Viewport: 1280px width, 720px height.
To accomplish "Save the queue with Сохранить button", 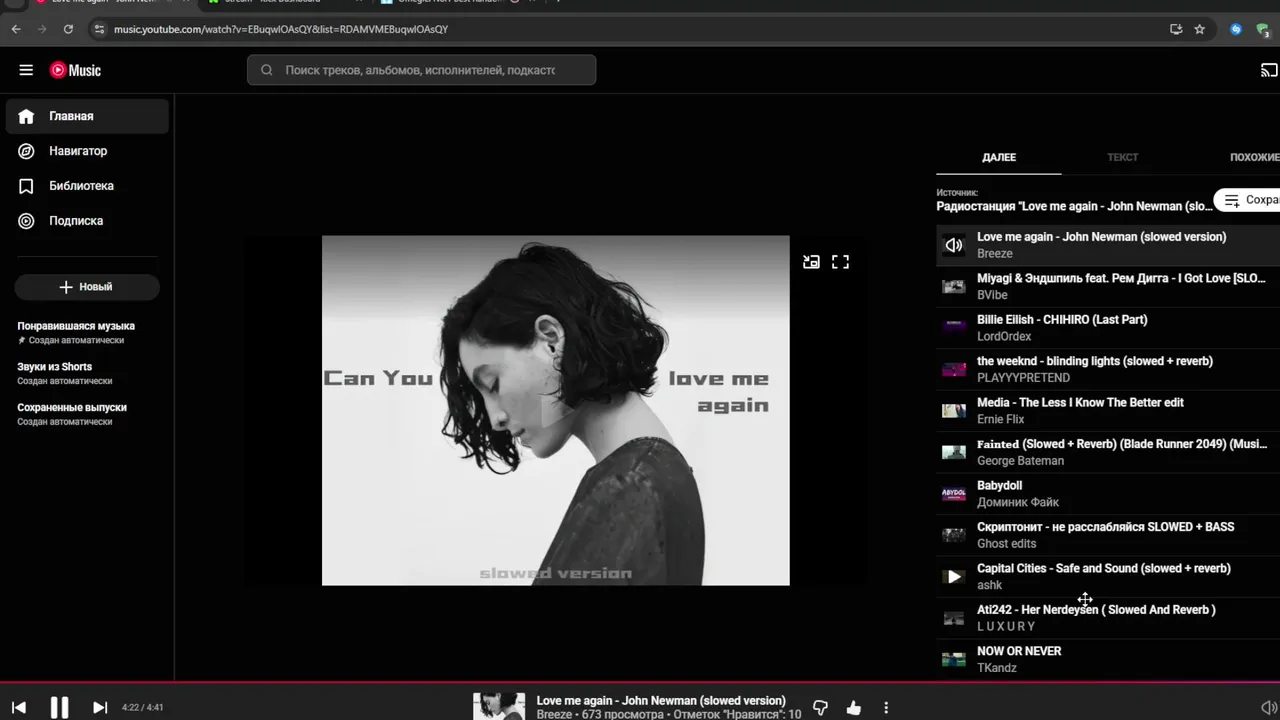I will 1248,200.
